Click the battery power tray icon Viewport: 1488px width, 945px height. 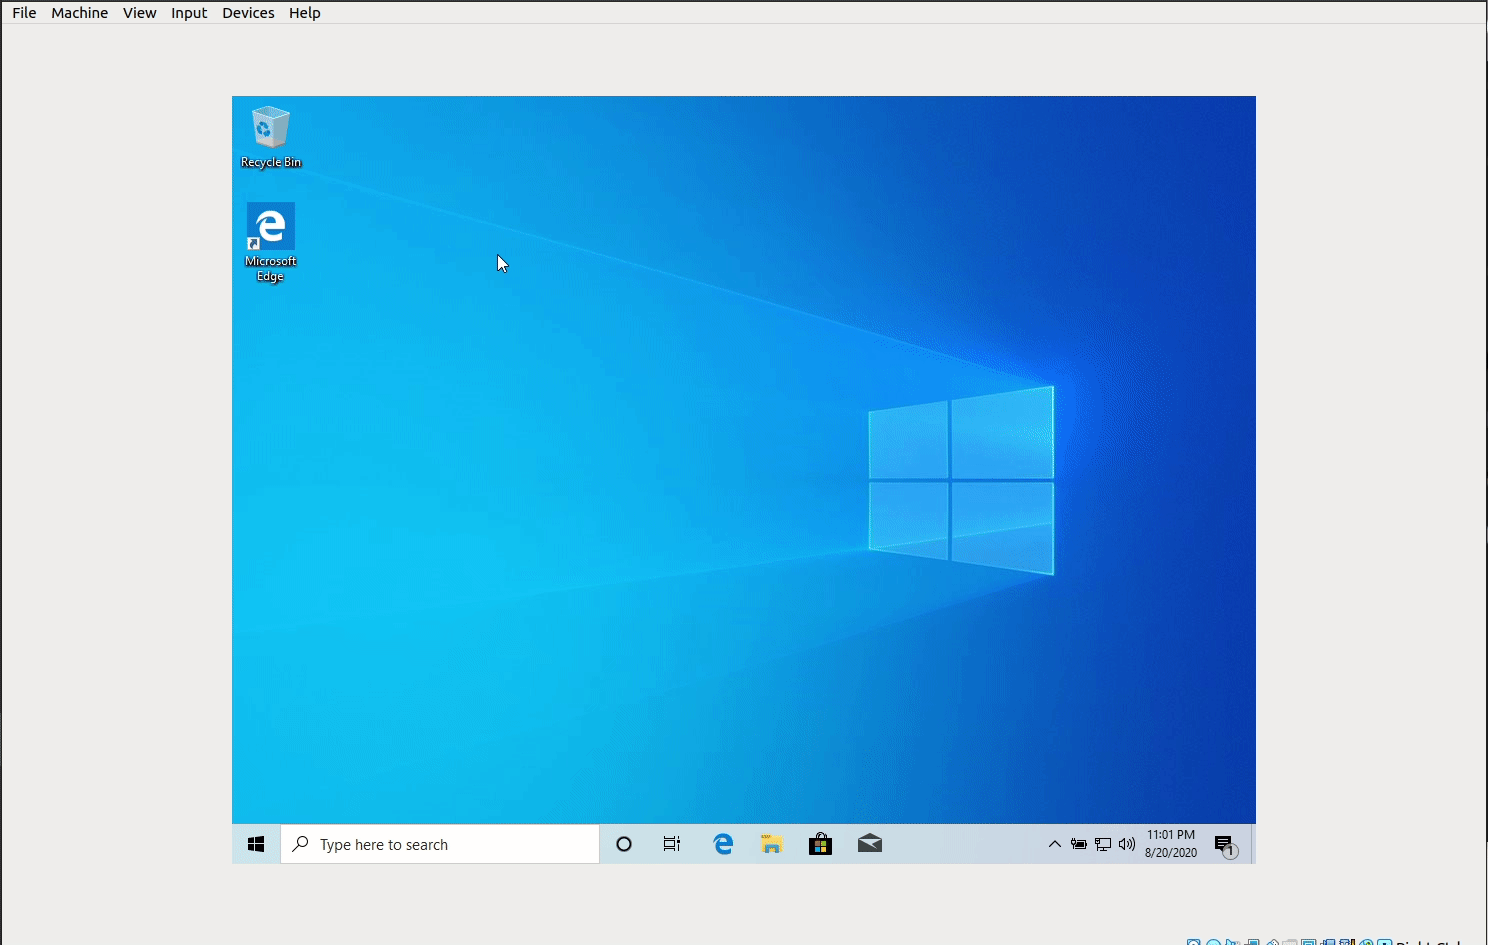[x=1079, y=844]
